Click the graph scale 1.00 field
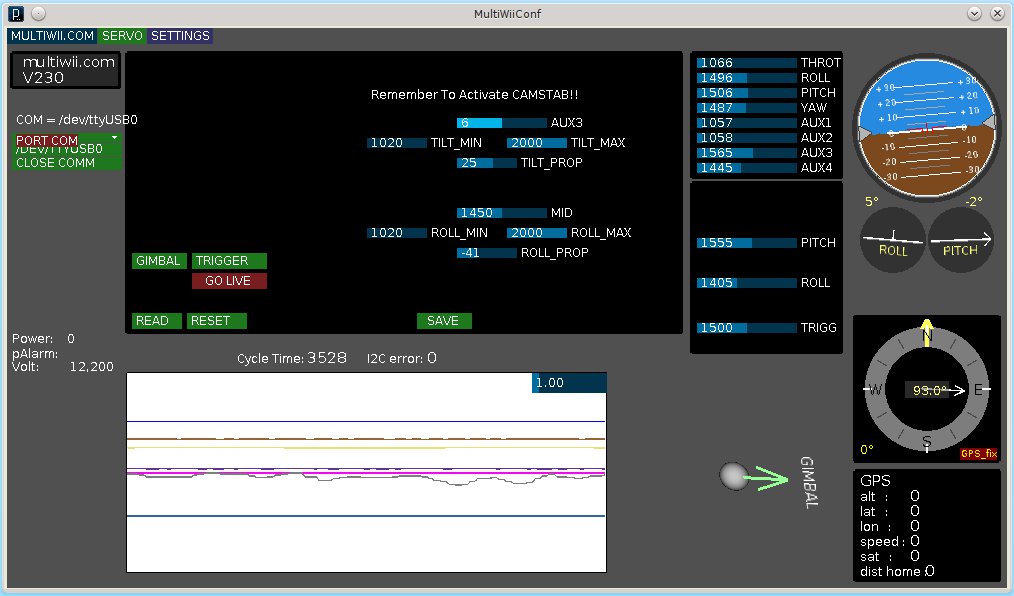 tap(568, 383)
